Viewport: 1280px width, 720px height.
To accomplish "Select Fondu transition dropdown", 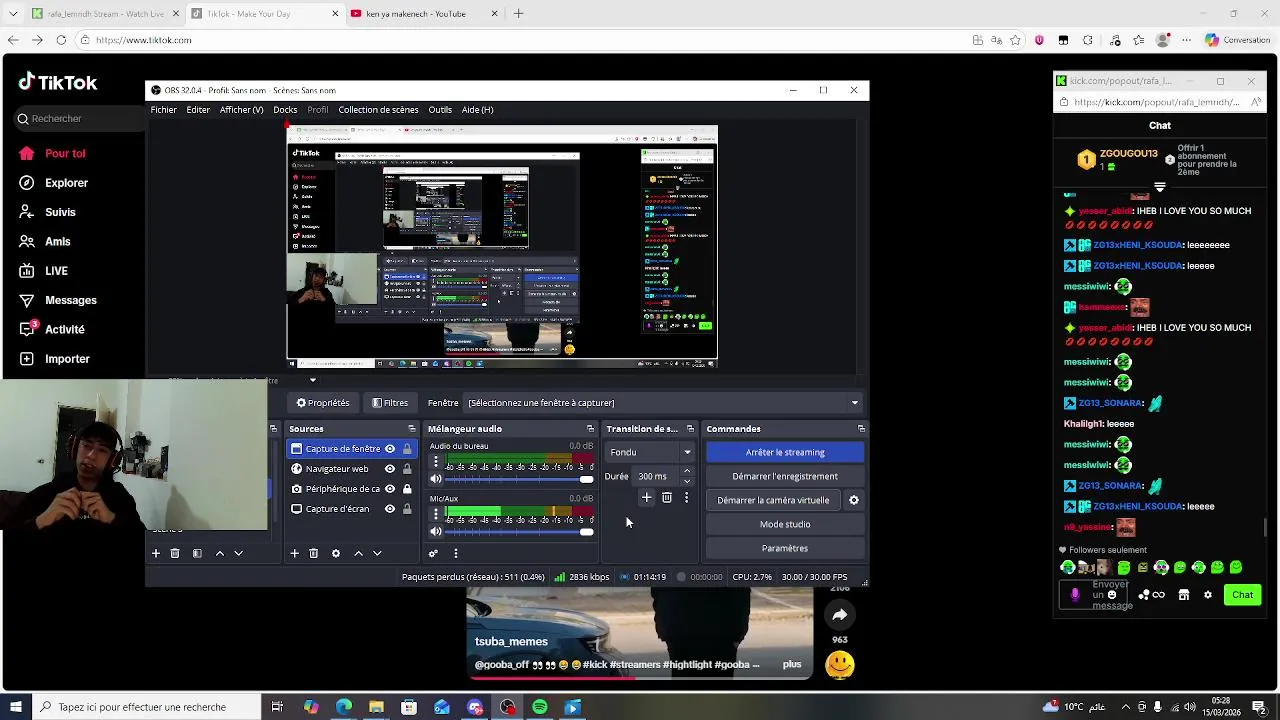I will [650, 452].
